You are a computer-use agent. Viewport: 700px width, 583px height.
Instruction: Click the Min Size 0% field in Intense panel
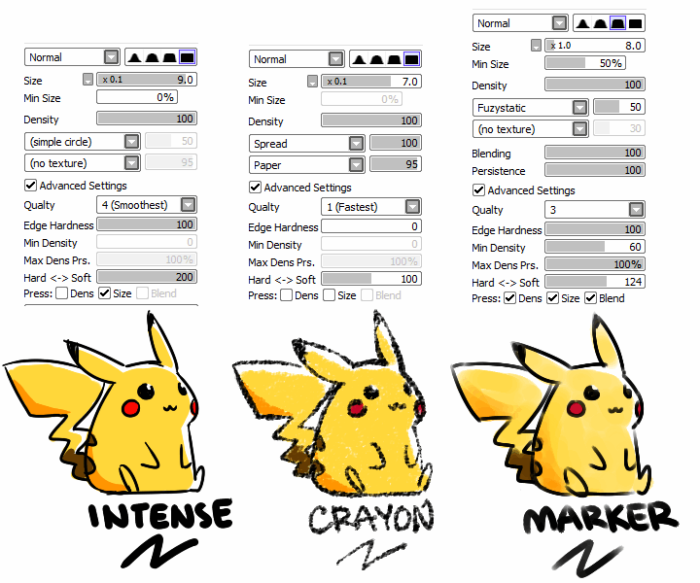point(137,97)
